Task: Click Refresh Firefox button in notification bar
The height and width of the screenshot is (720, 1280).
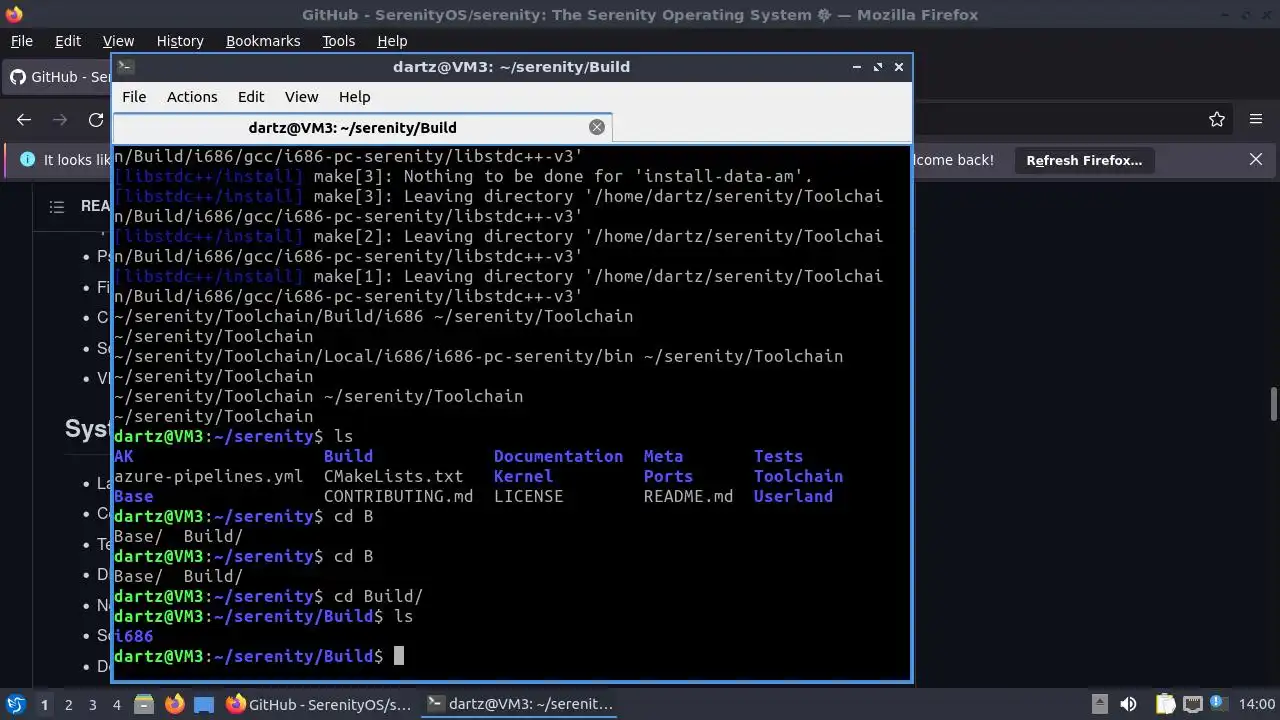Action: point(1084,160)
